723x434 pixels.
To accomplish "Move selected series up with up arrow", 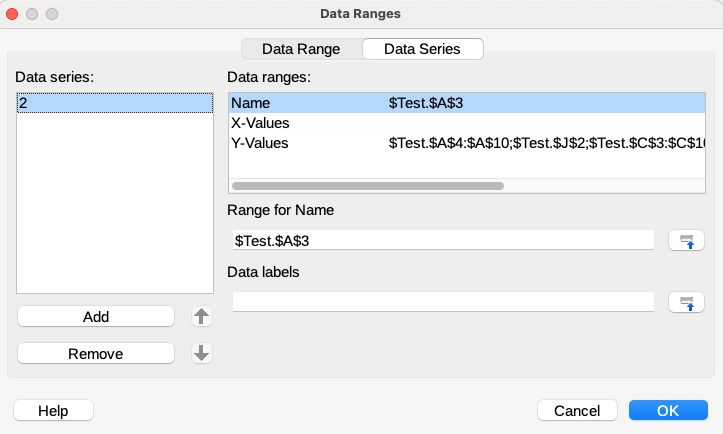I will (x=202, y=316).
